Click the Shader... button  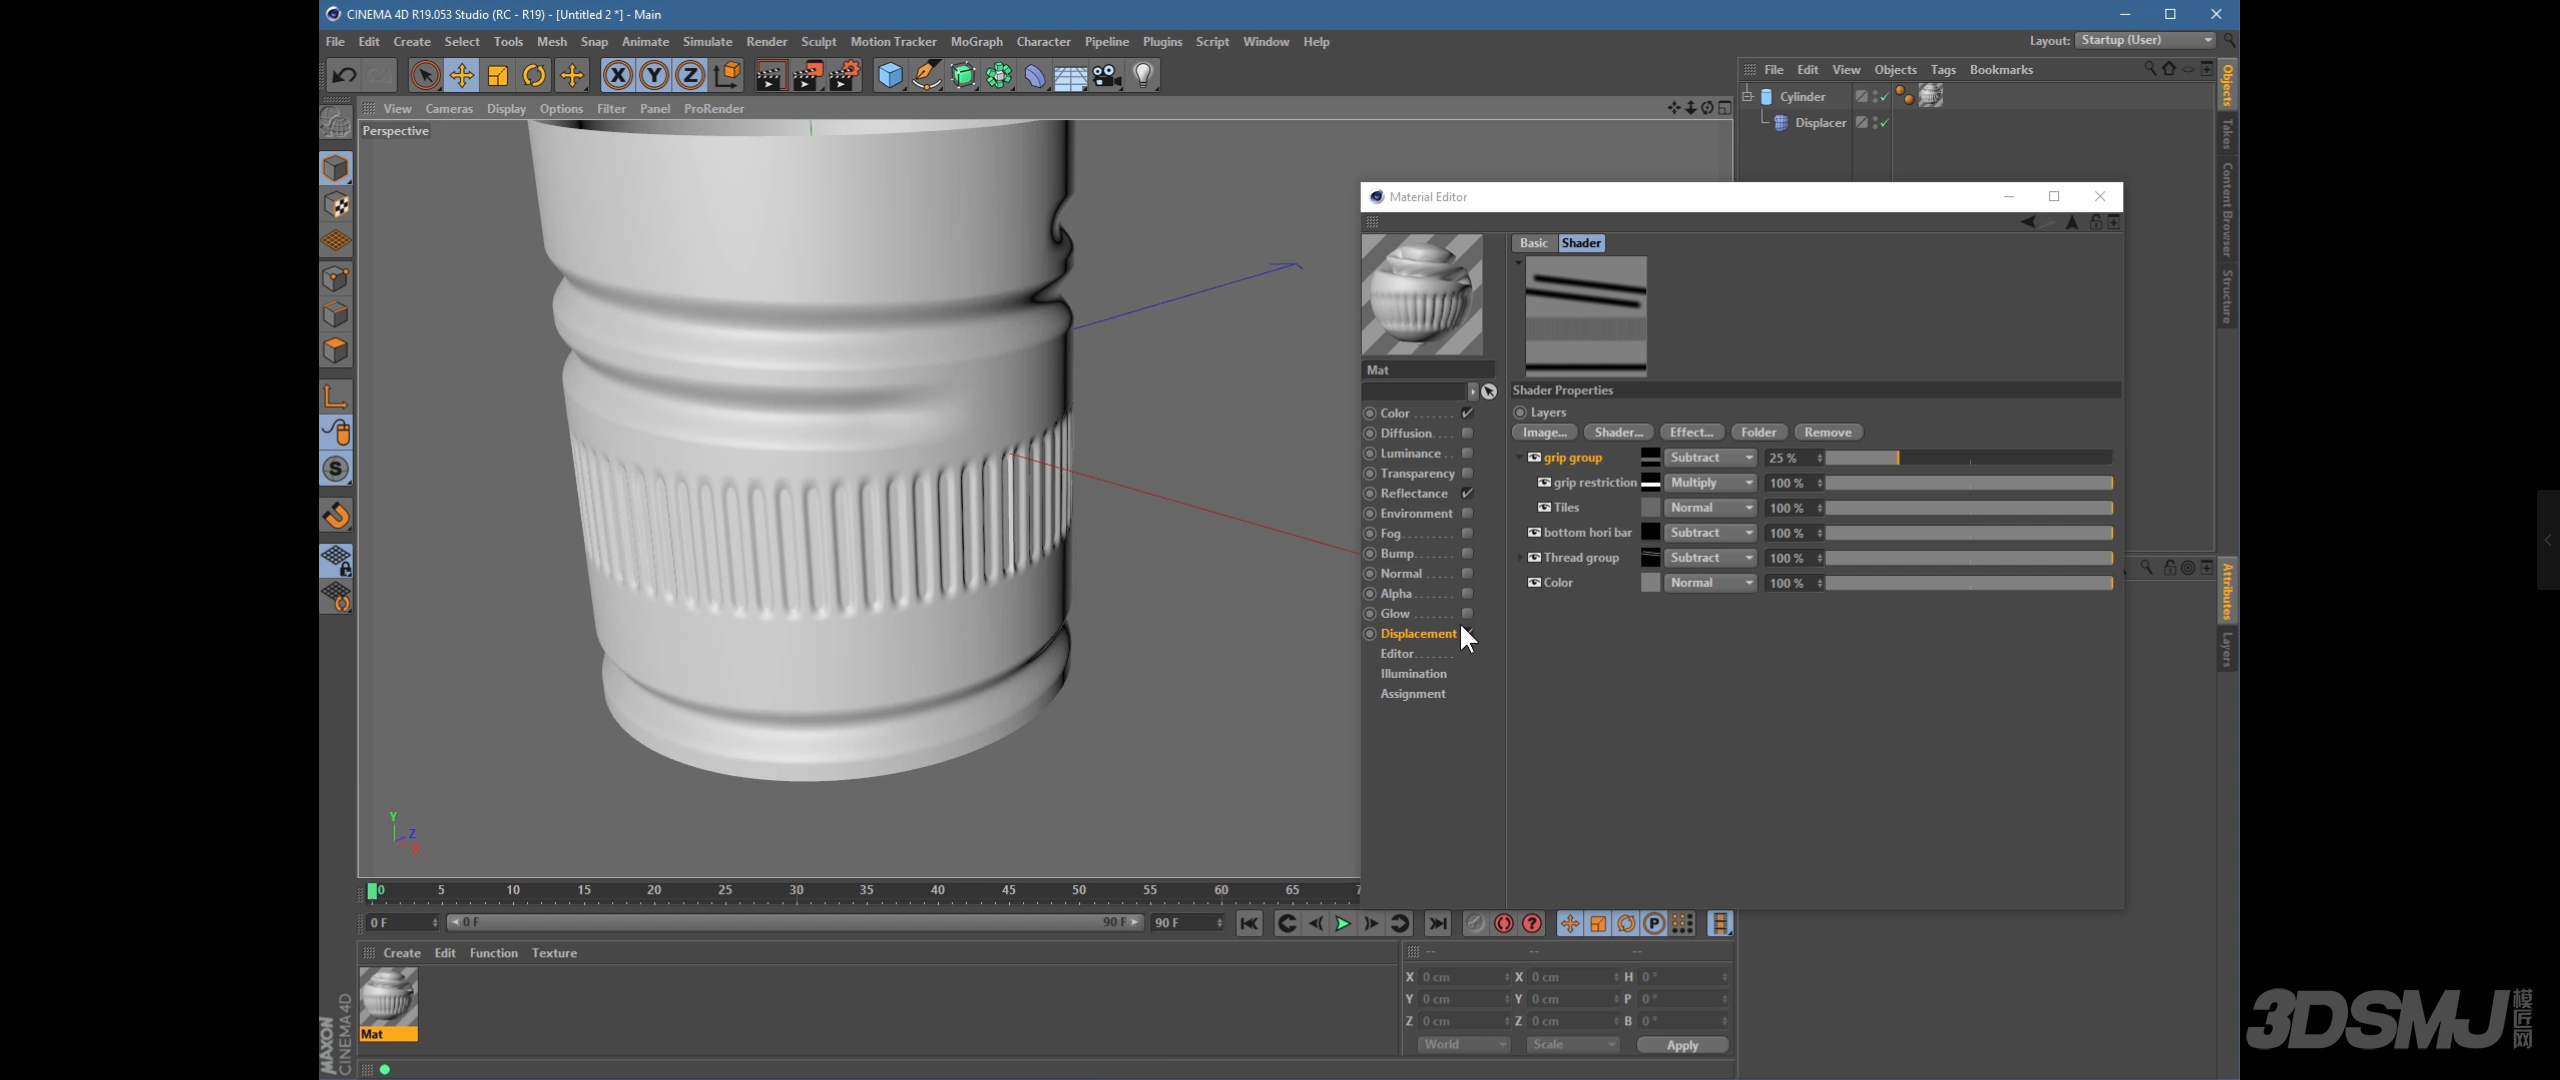click(x=1618, y=432)
